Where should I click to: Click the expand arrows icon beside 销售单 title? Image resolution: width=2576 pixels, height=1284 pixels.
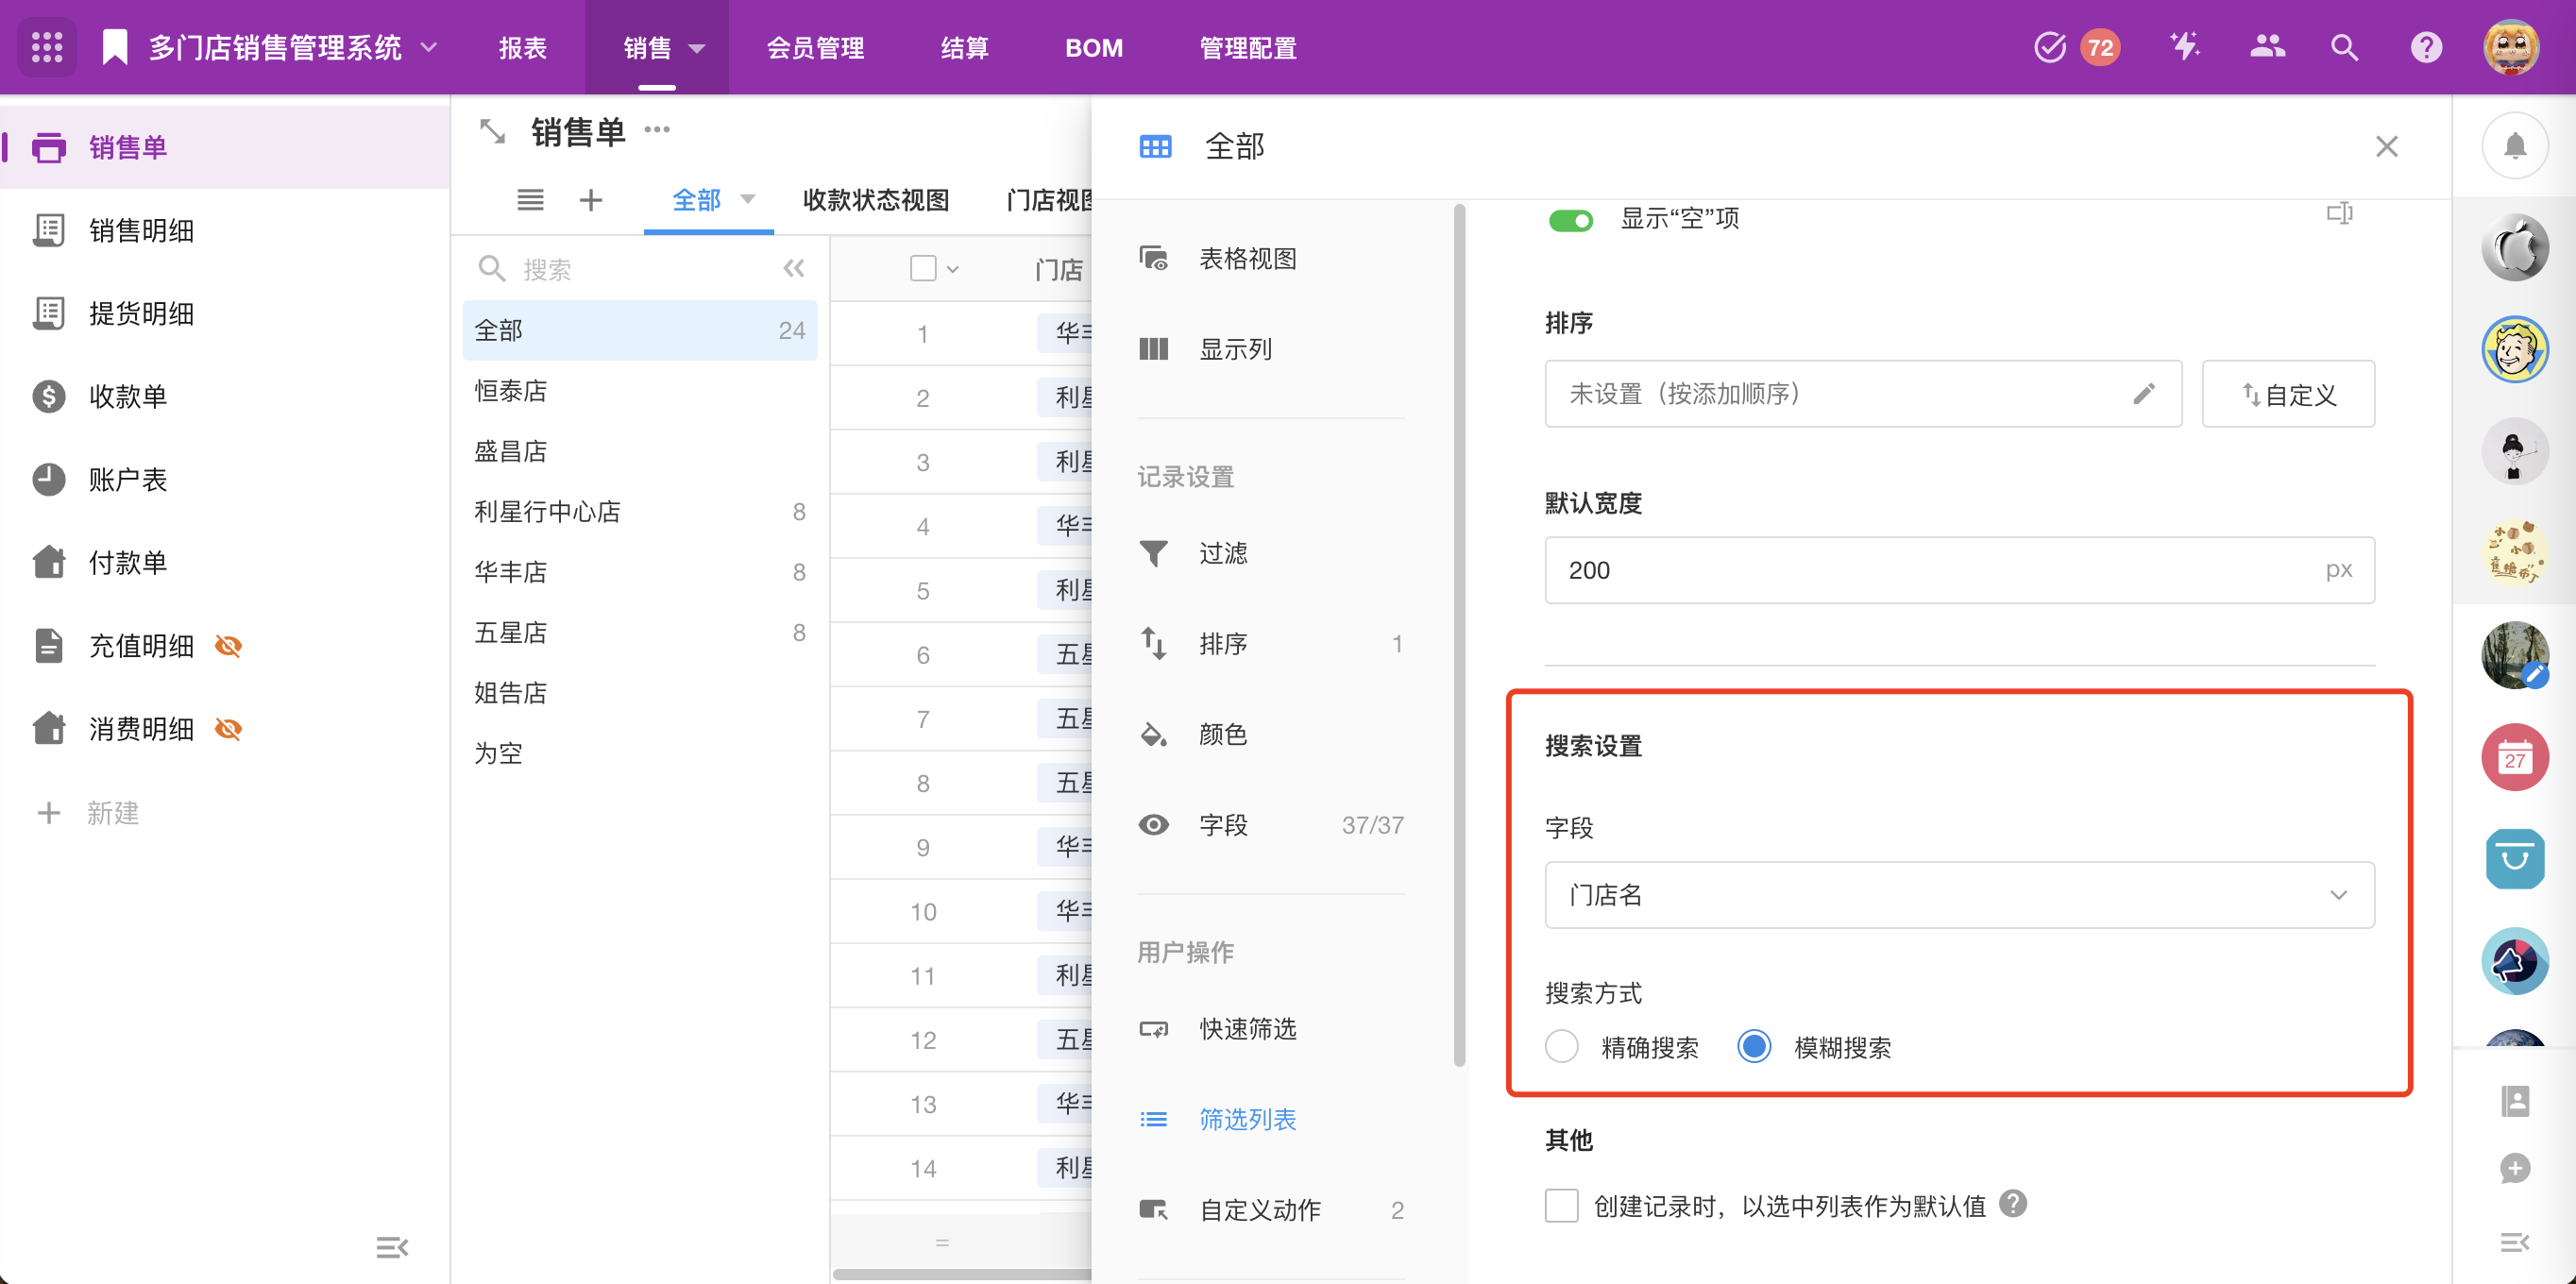click(492, 131)
